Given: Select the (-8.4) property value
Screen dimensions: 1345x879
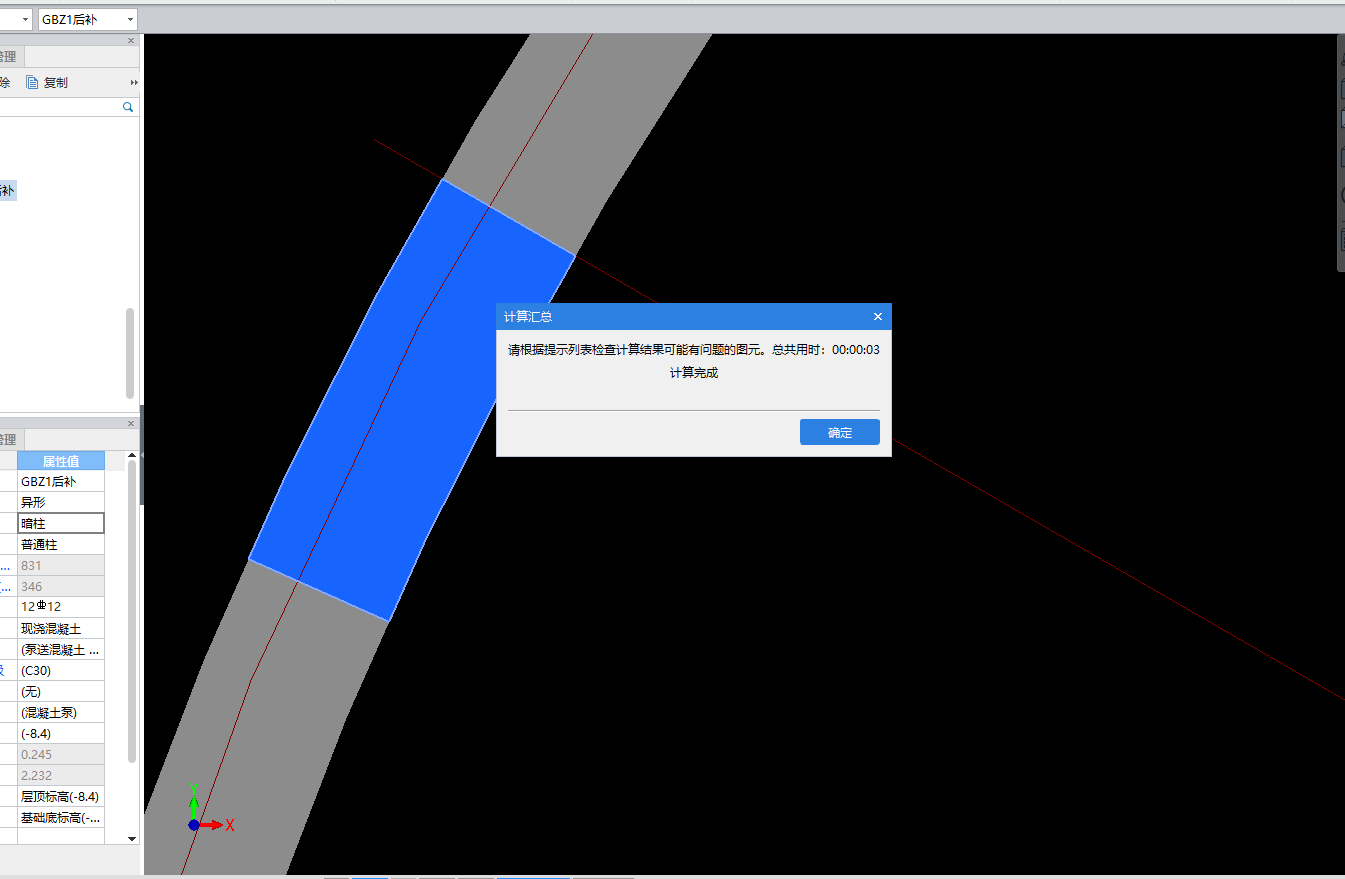Looking at the screenshot, I should click(61, 733).
